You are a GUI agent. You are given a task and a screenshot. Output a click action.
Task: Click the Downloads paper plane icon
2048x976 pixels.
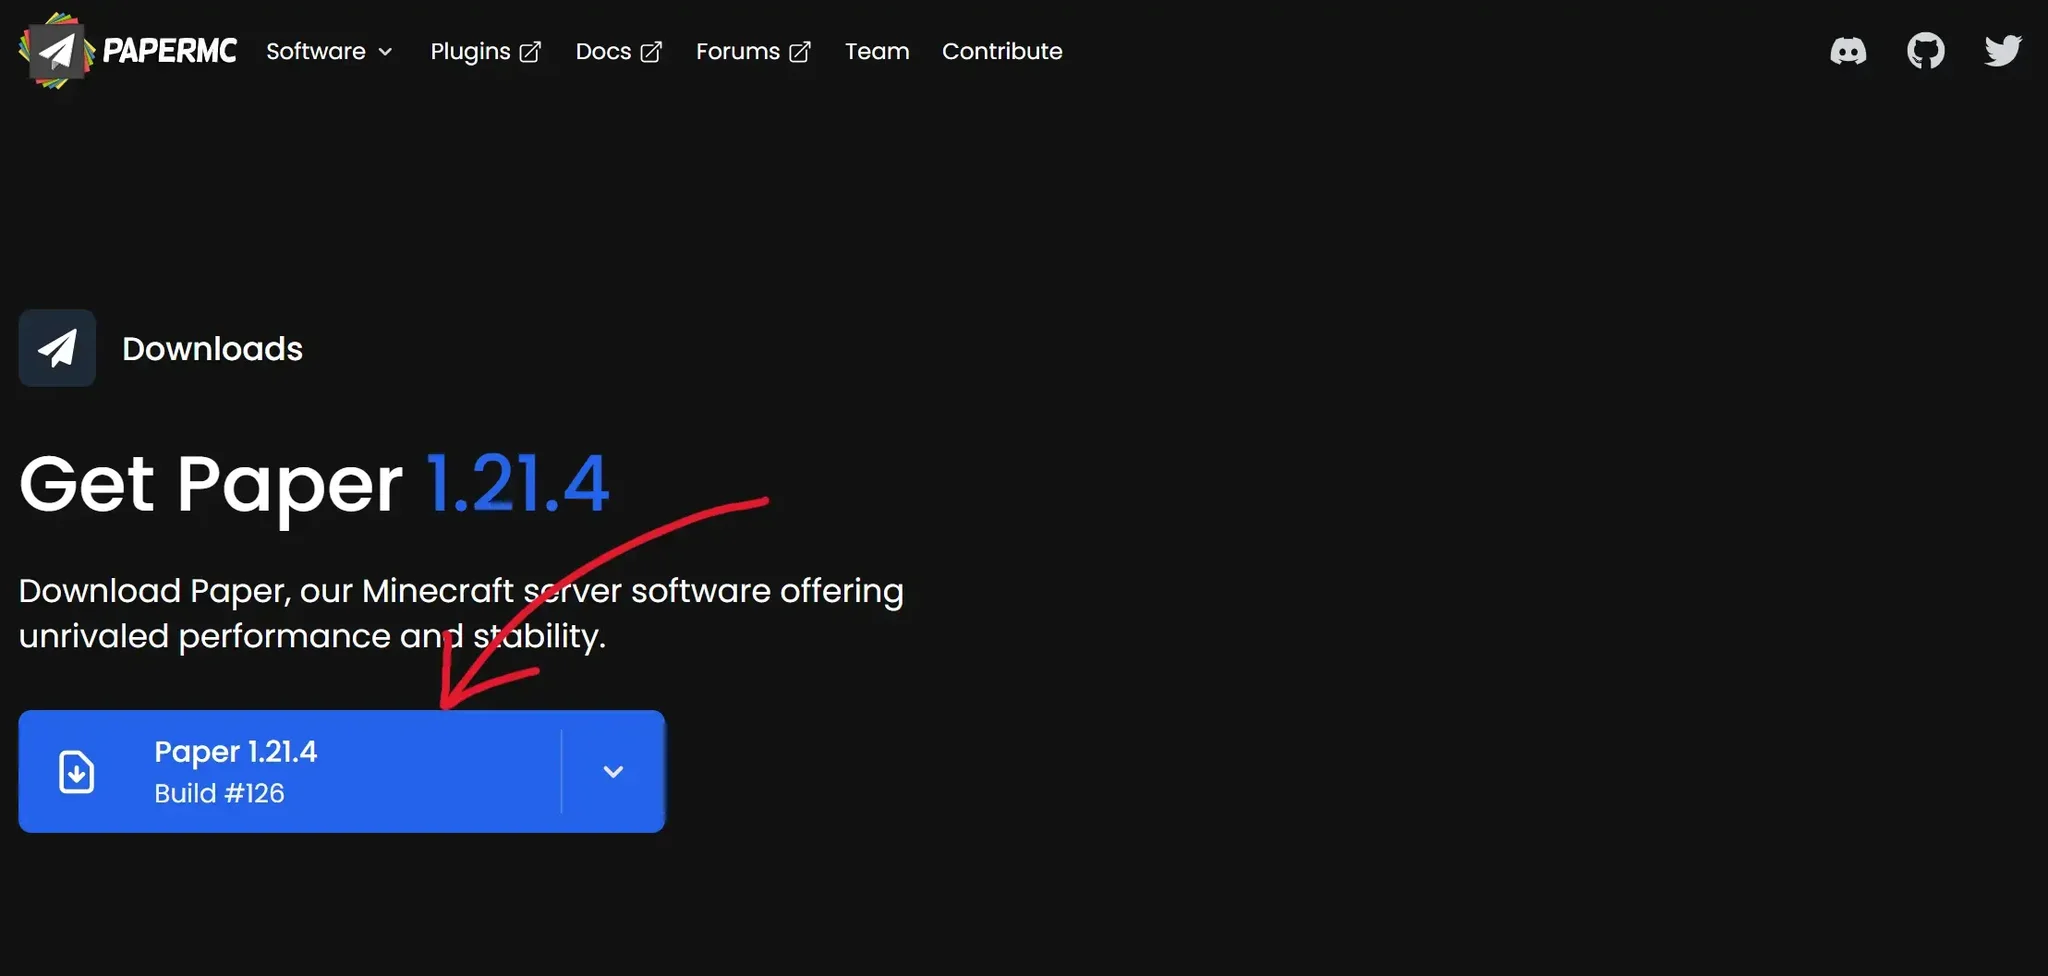point(57,348)
